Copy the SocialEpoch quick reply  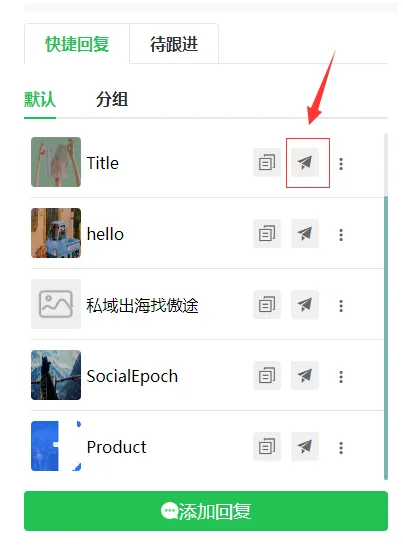click(267, 375)
